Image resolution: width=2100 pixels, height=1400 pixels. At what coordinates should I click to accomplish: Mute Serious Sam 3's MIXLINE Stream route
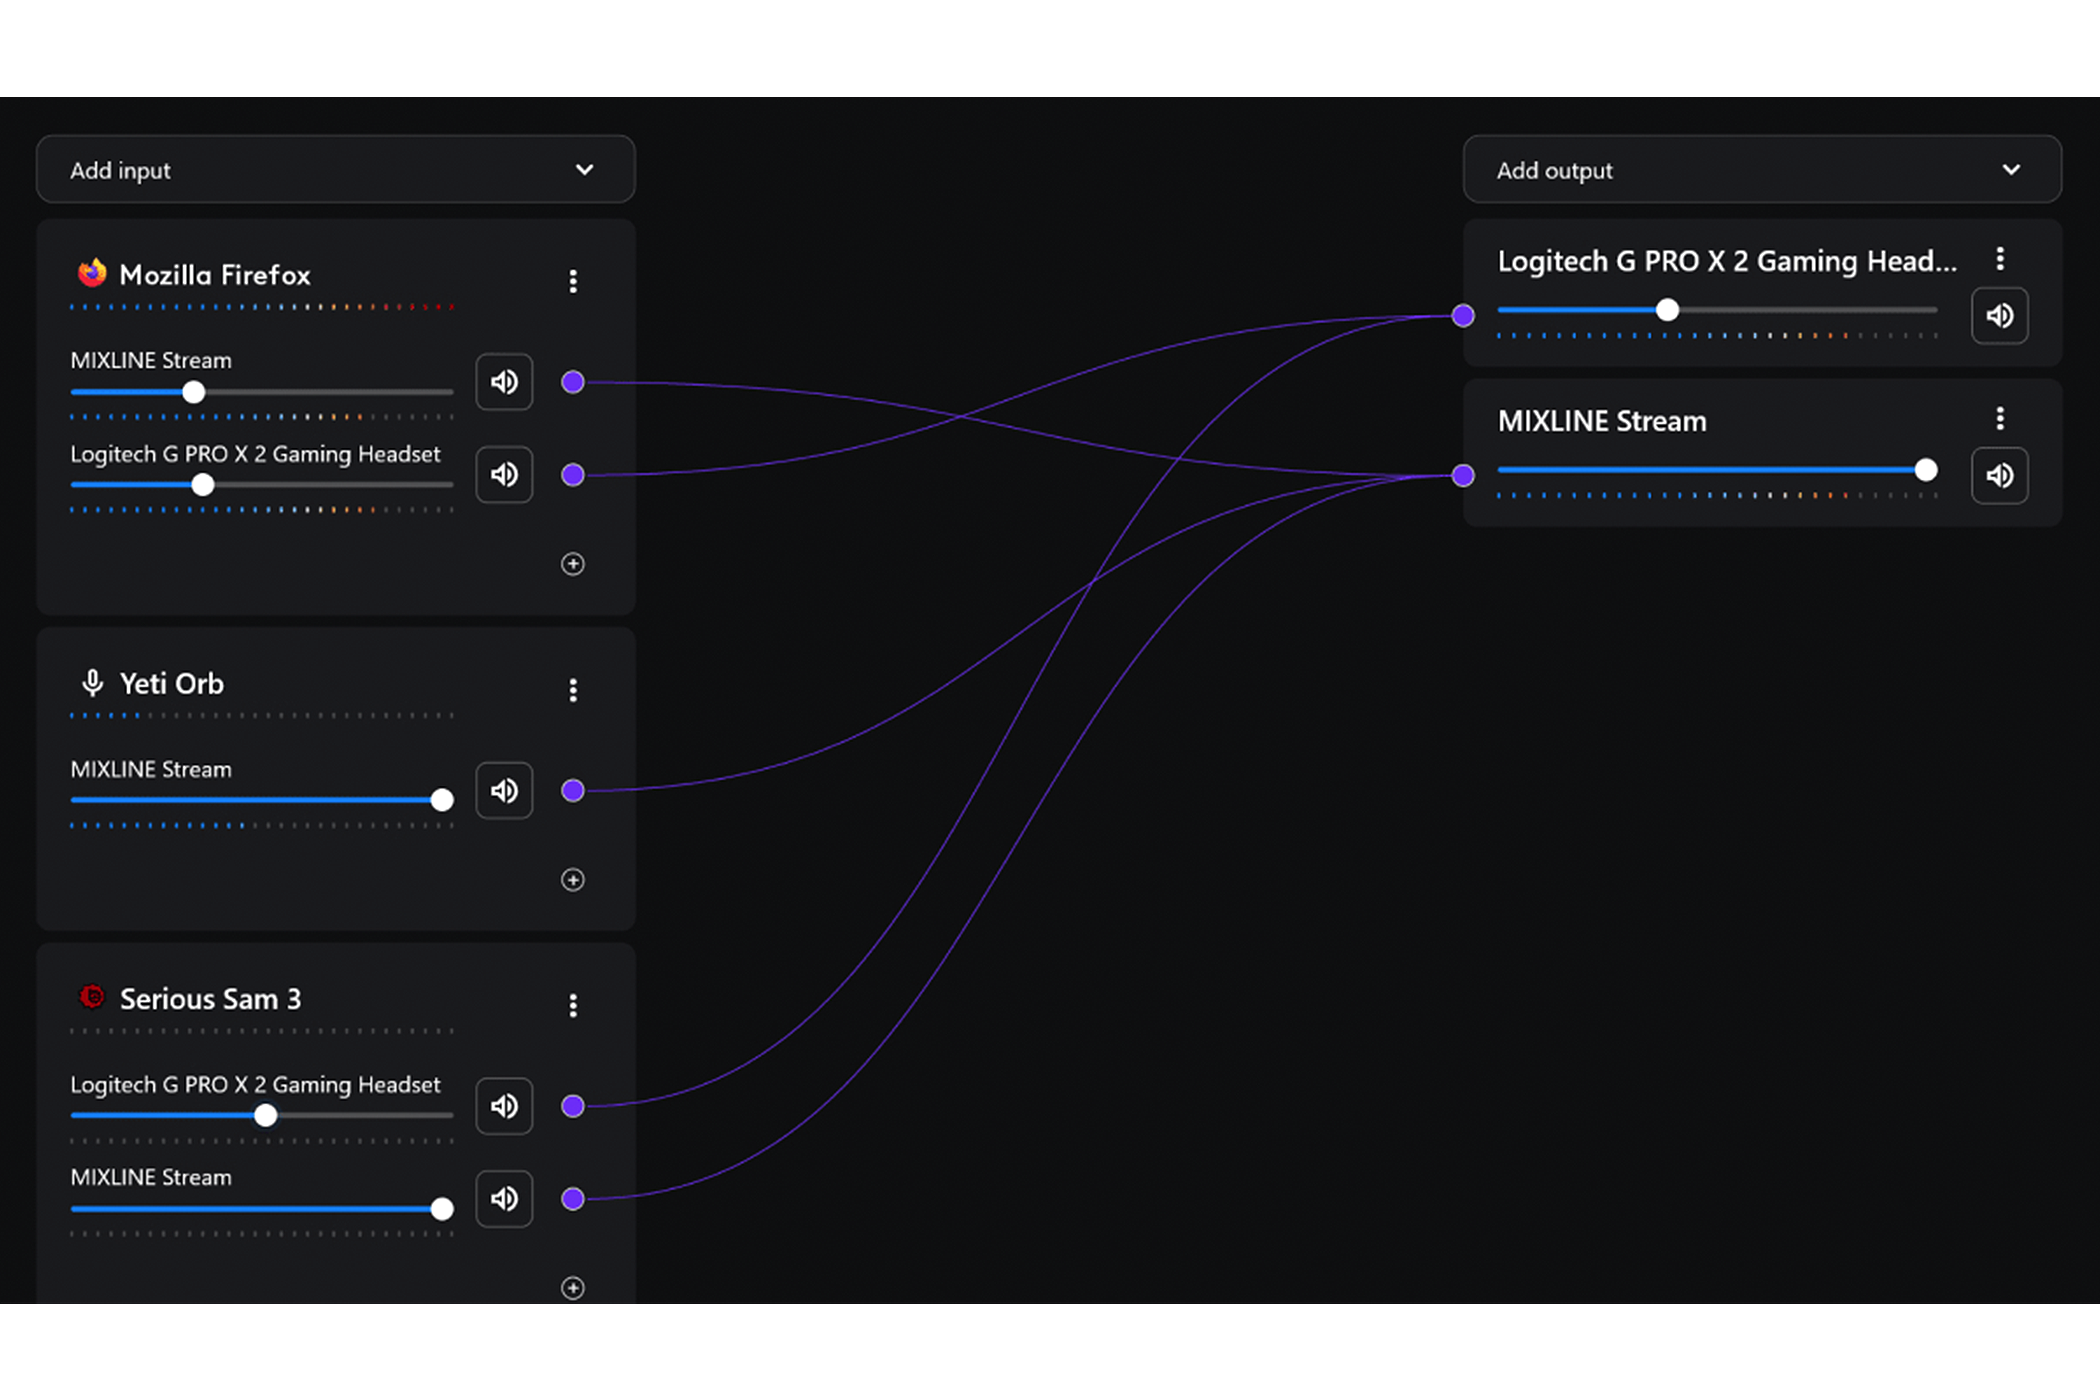click(504, 1198)
